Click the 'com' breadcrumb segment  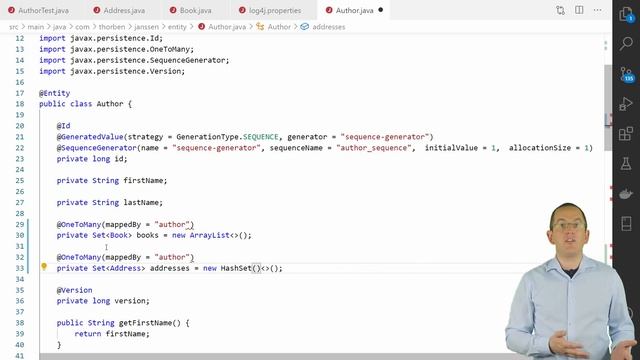pos(82,27)
